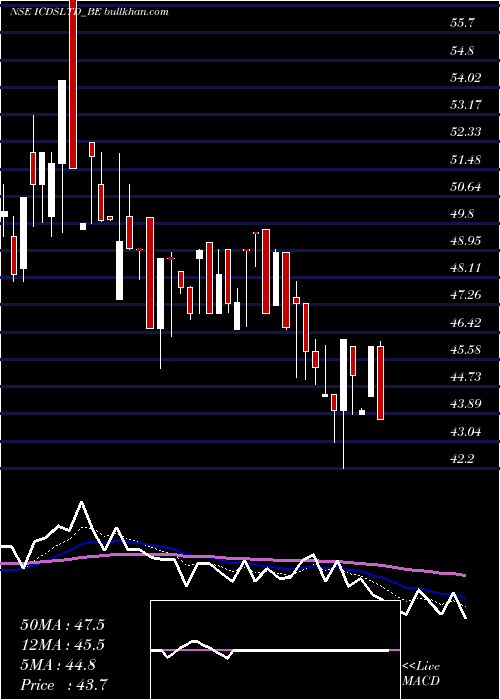500x700 pixels.
Task: Click the 46.42 price axis label
Action: (466, 322)
